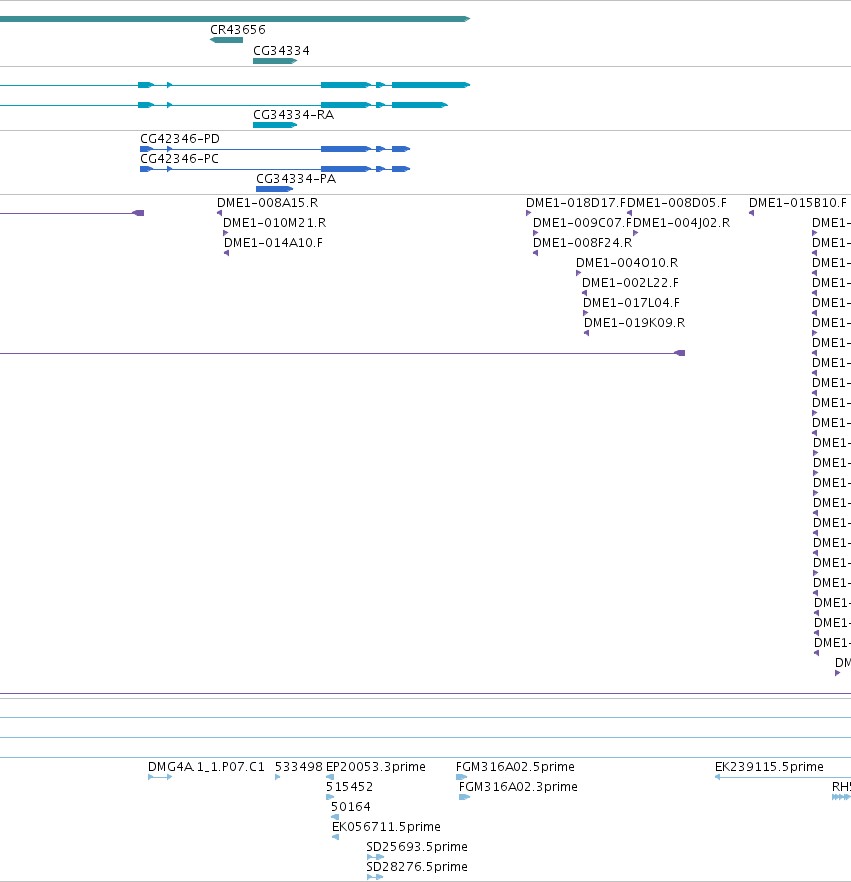This screenshot has height=882, width=851.
Task: Click the SD28276.5prime label
Action: pos(417,867)
